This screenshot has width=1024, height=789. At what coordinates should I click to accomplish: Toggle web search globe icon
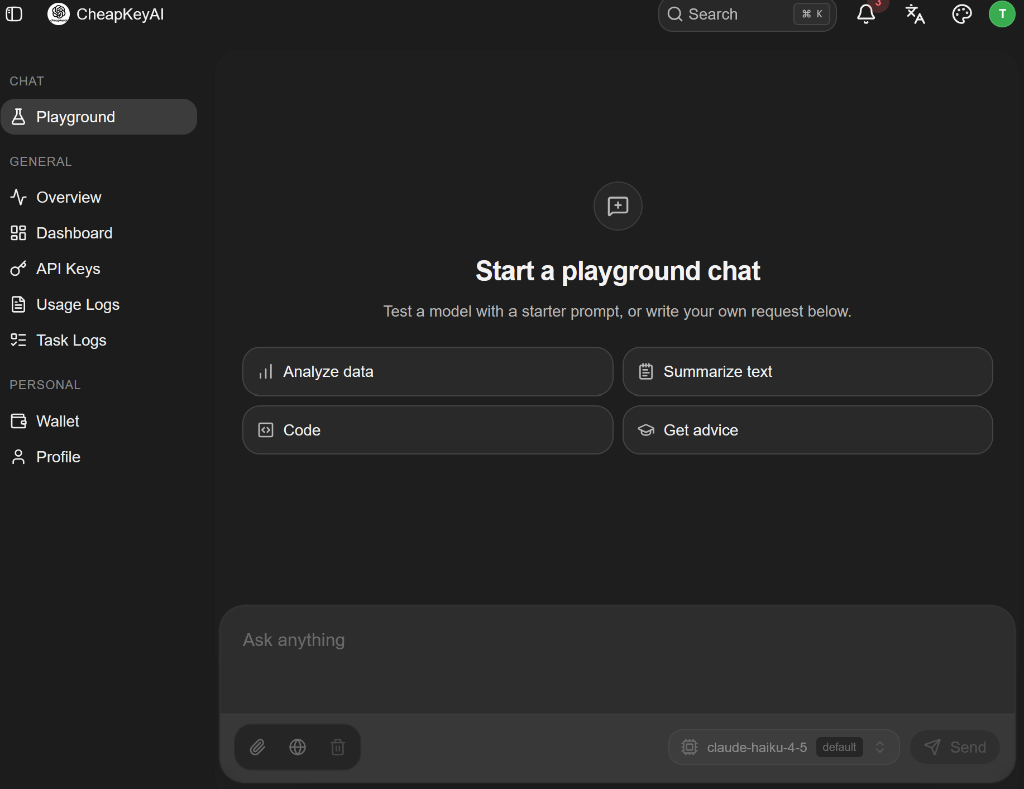pos(297,747)
